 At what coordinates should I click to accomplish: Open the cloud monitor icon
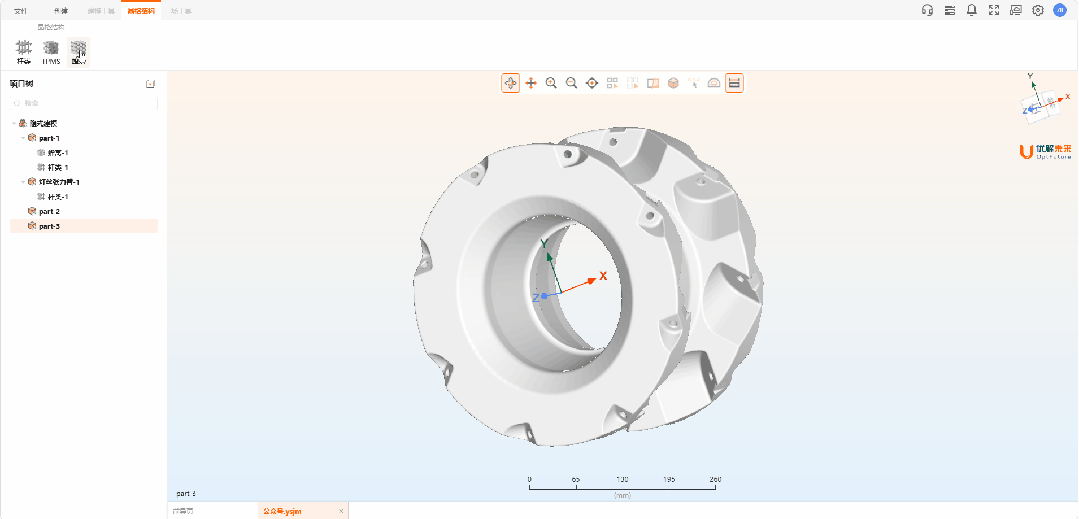[x=1016, y=10]
